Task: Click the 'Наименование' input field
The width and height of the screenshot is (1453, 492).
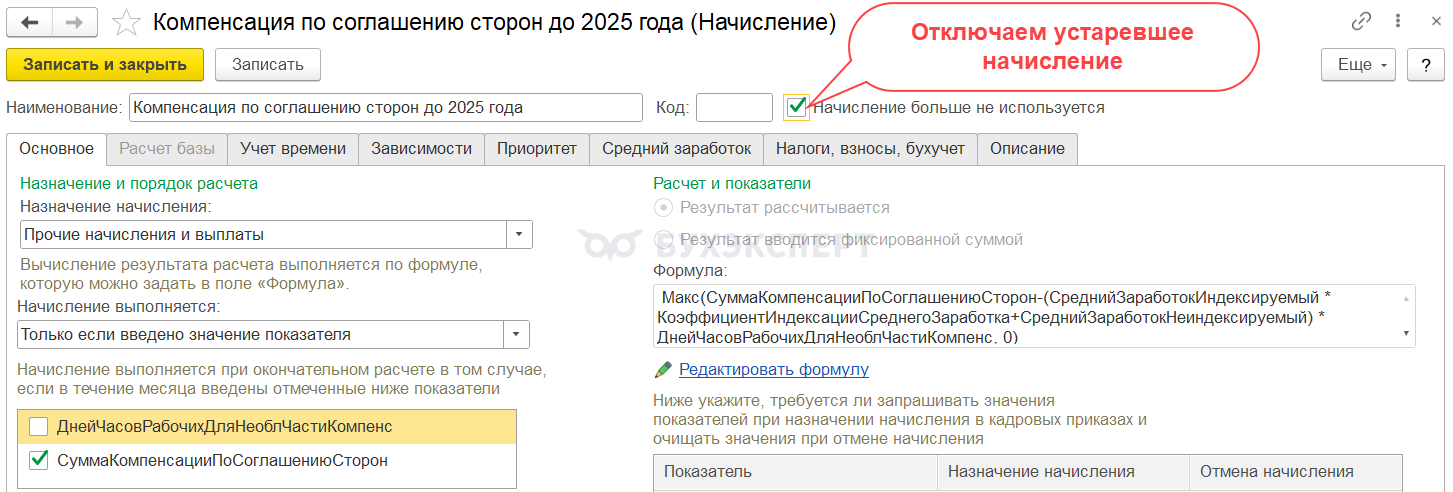Action: click(386, 107)
